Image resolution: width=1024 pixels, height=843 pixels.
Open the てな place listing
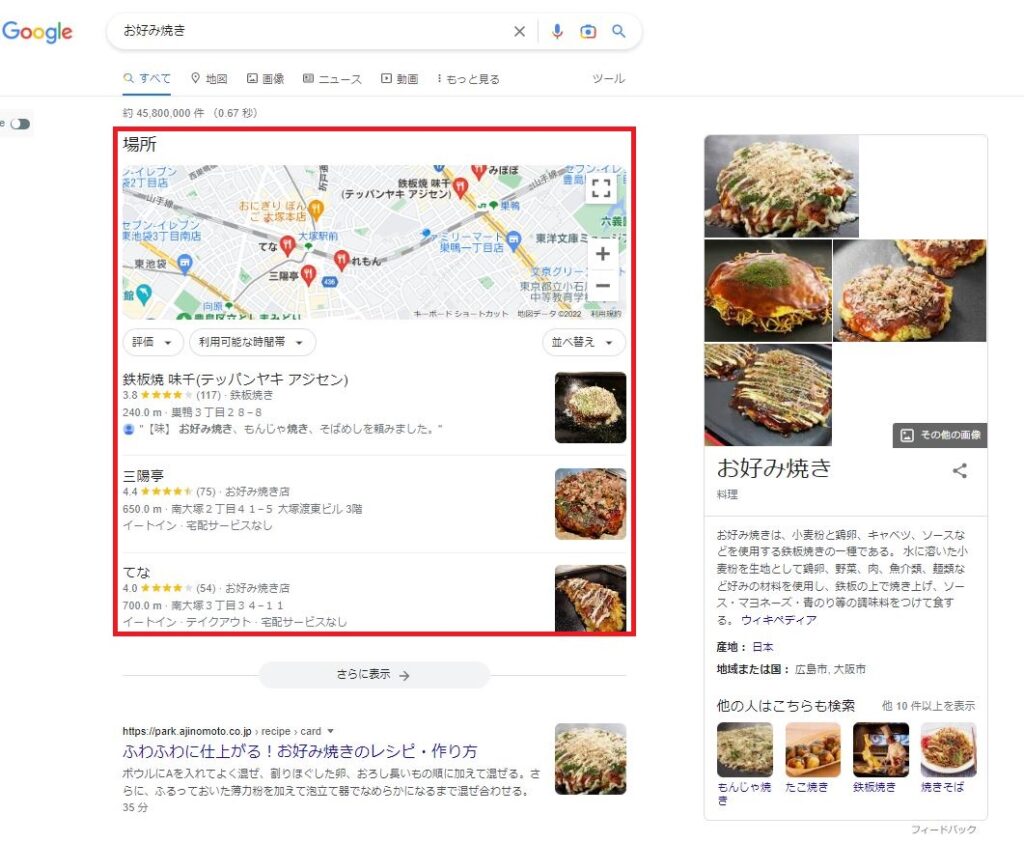pos(136,572)
